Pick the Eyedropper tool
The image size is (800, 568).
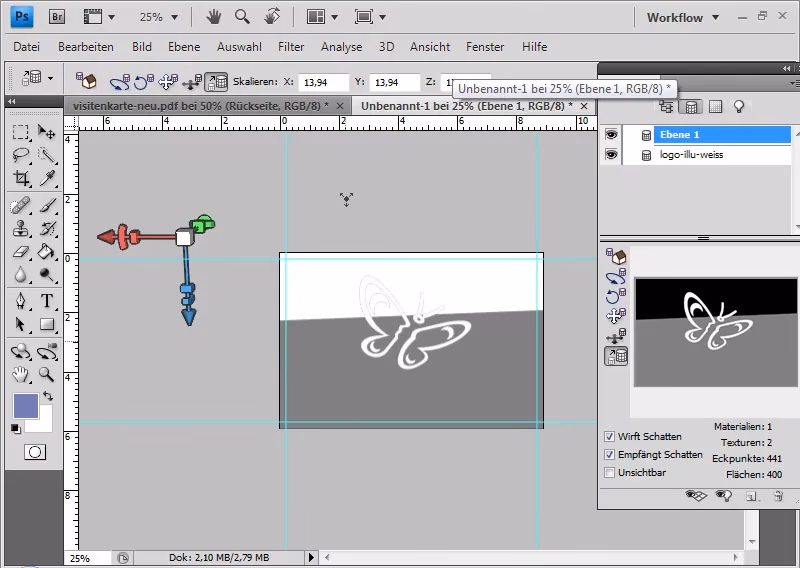pyautogui.click(x=47, y=179)
